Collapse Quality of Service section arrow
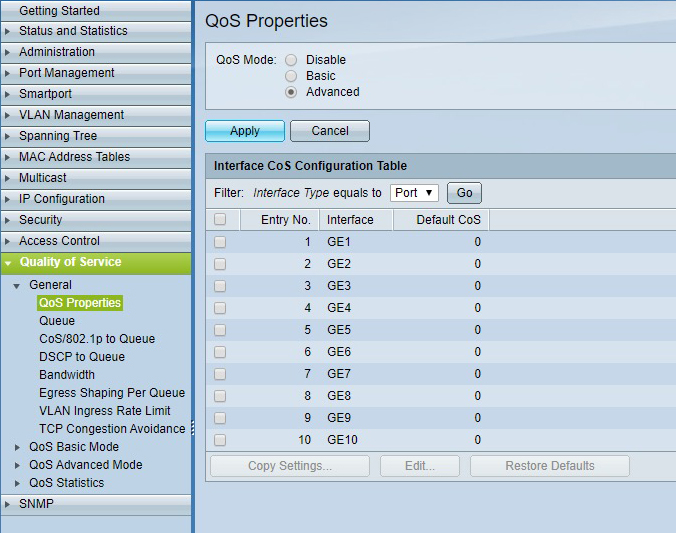676x533 pixels. point(8,263)
